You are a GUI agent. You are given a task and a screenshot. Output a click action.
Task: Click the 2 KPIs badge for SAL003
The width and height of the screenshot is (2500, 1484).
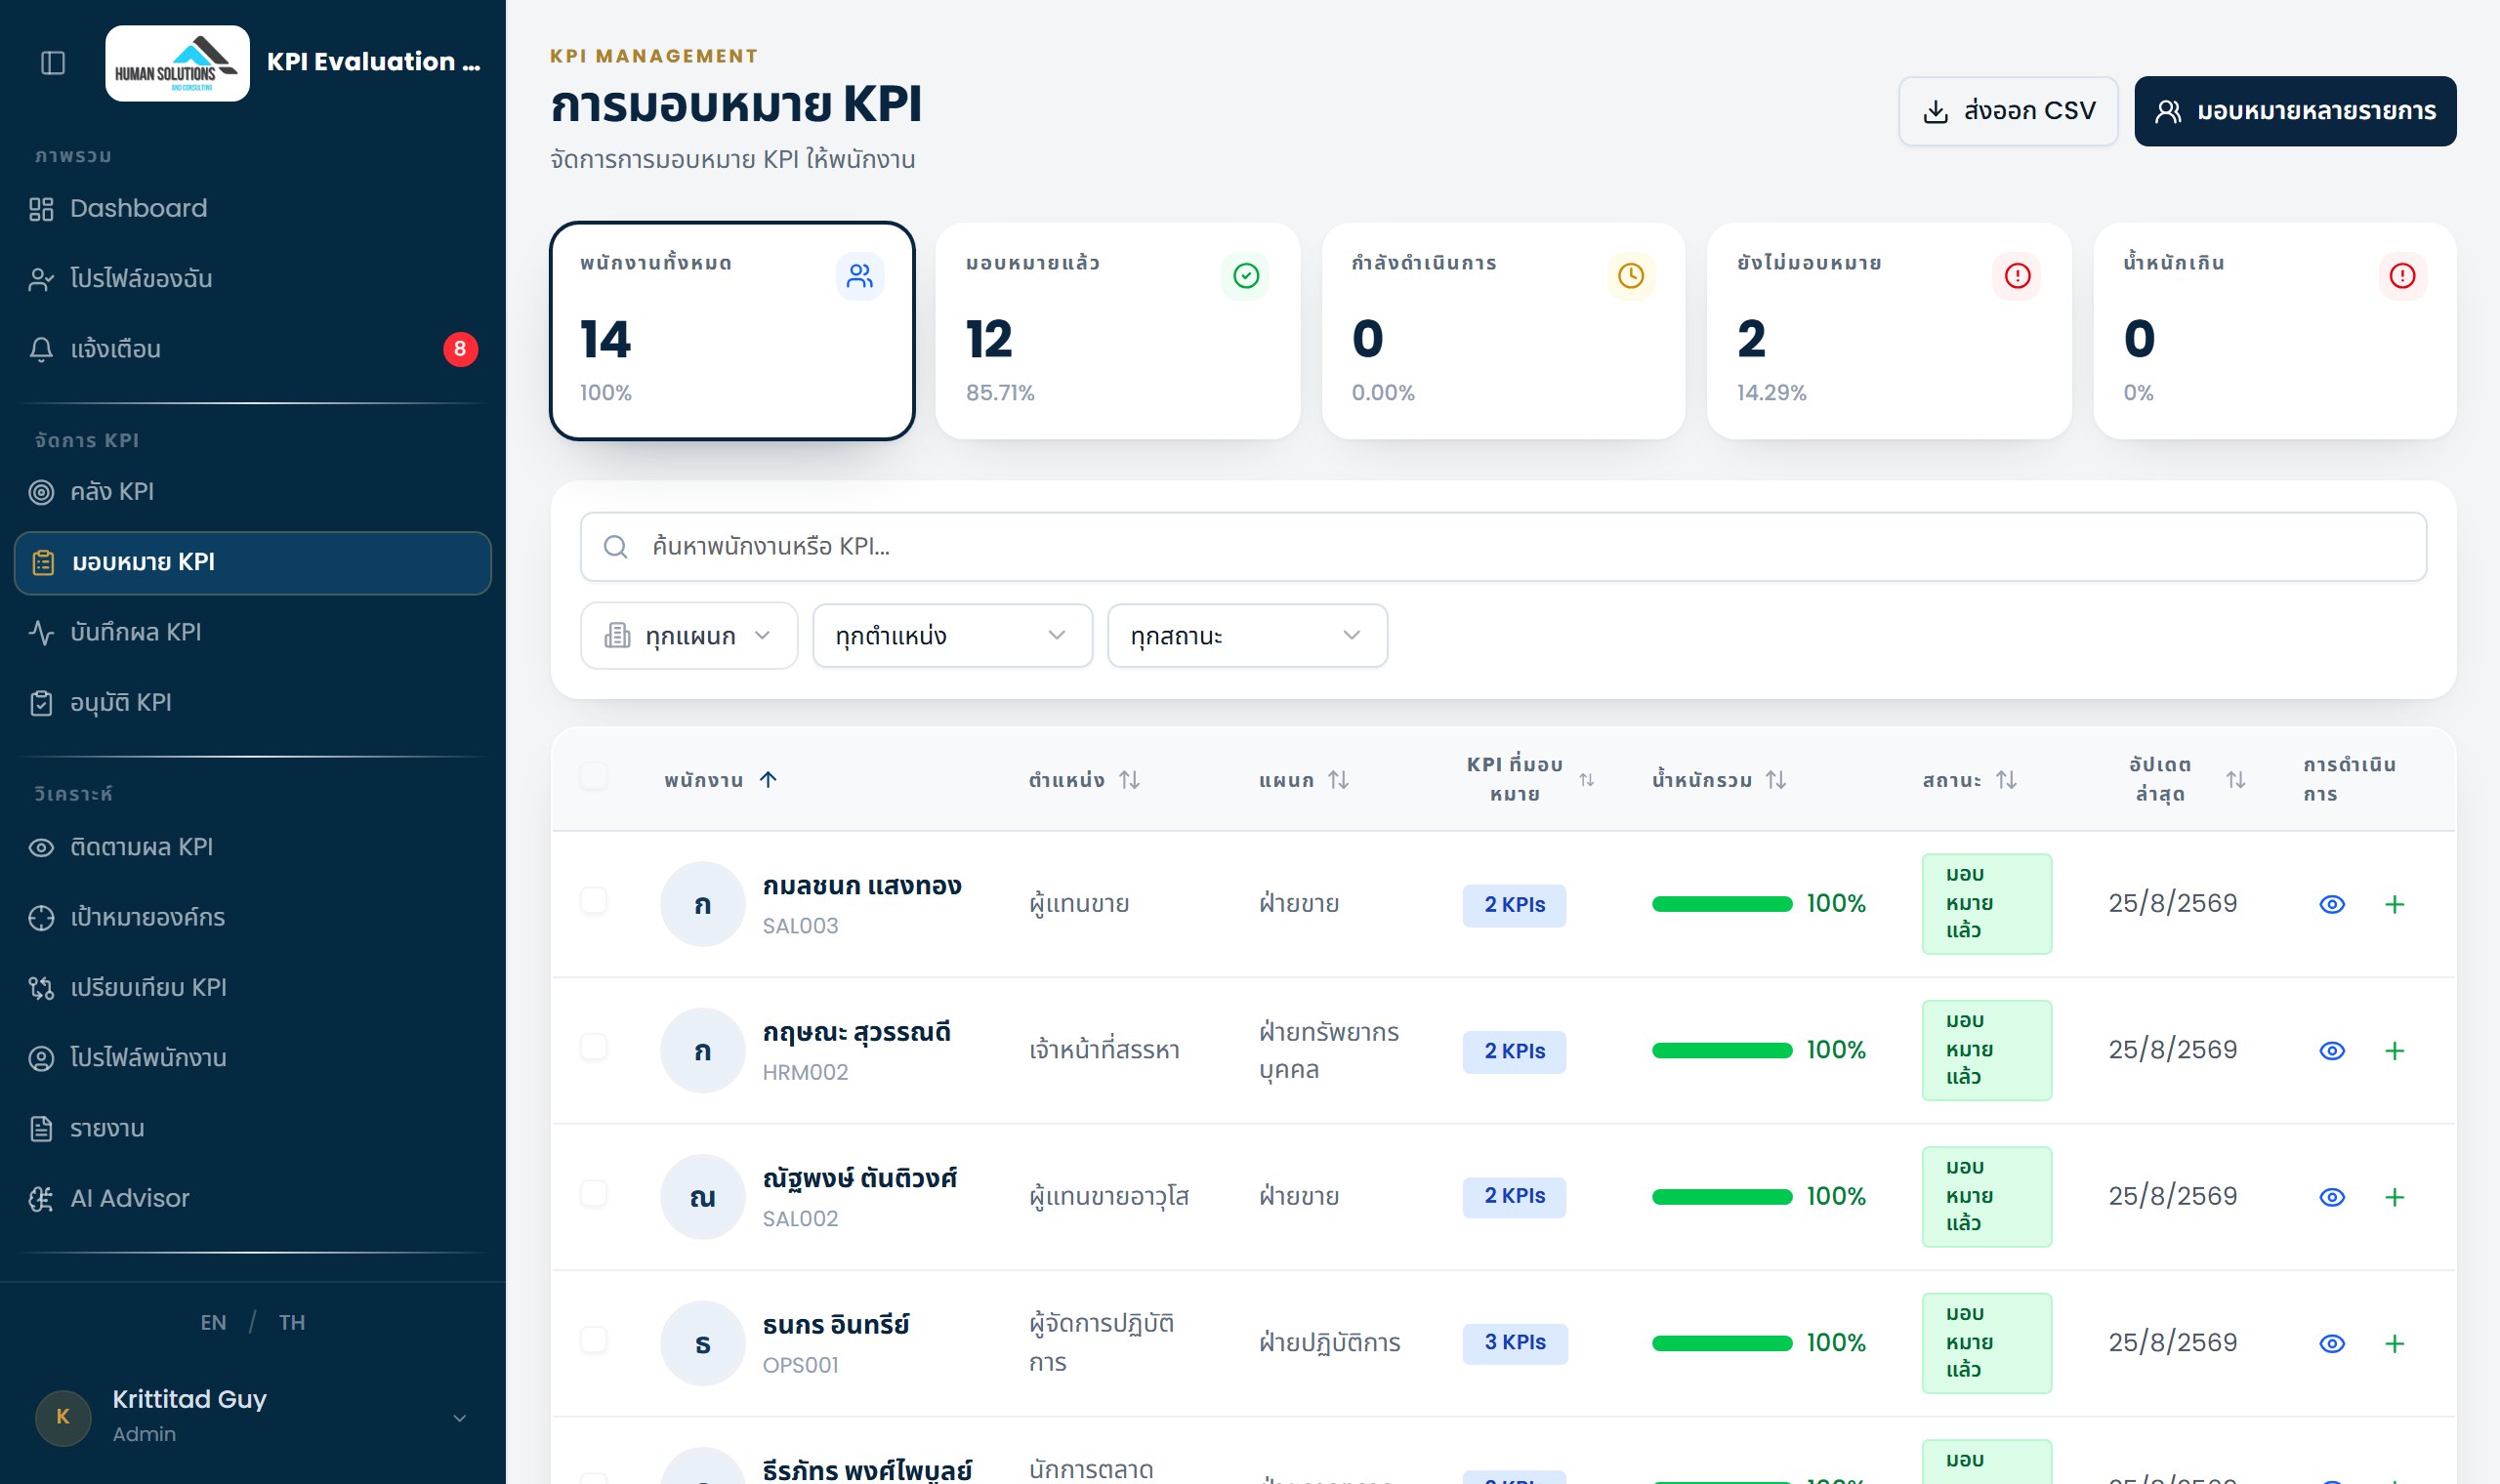(1514, 905)
